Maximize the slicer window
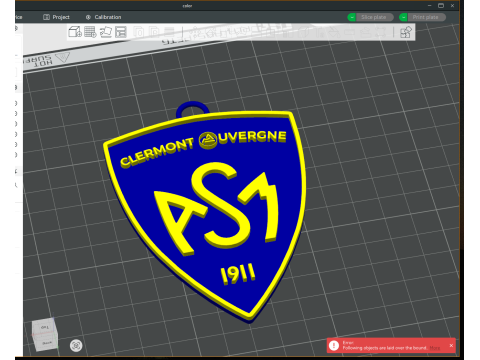The width and height of the screenshot is (480, 360). coord(441,5)
